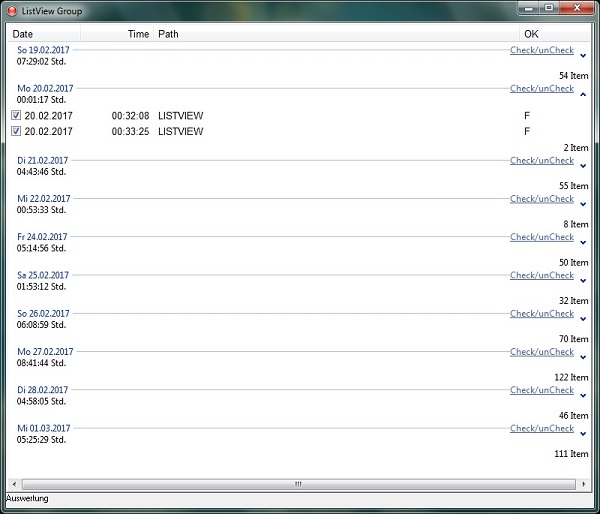
Task: Uncheck the 00:33:25 LISTVIEW row checkbox
Action: [16, 131]
